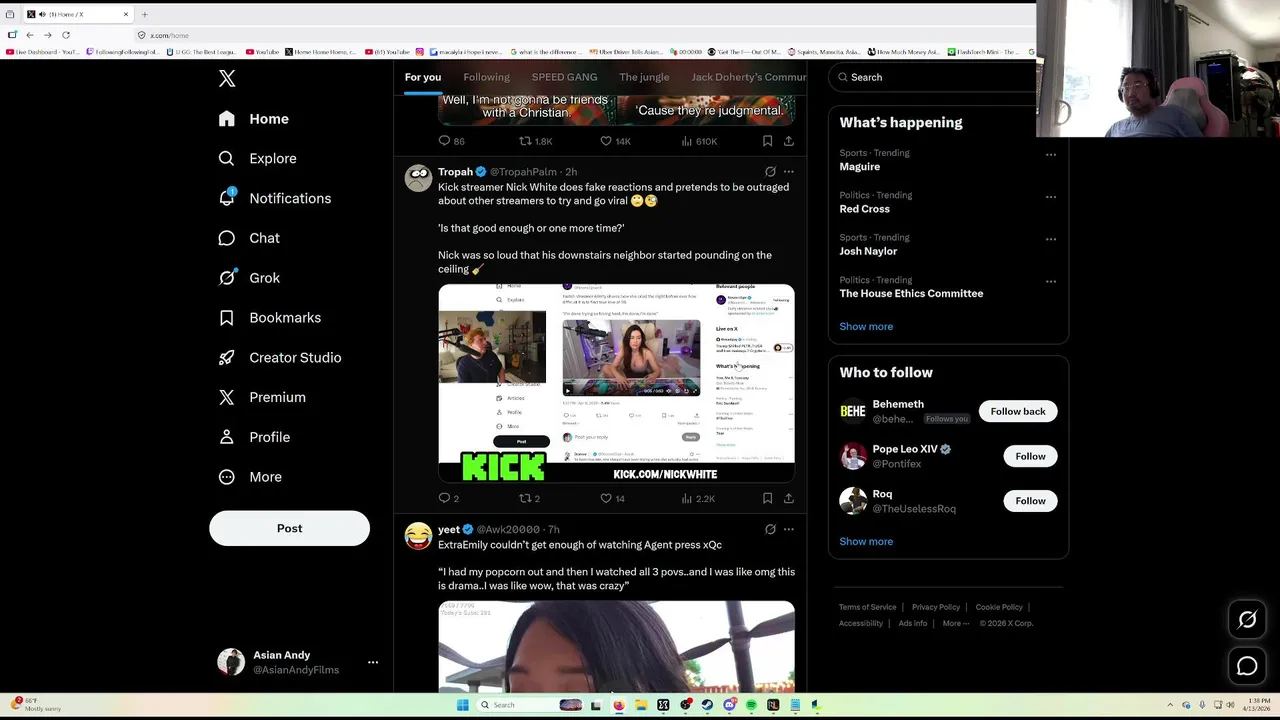Show more Who to follow suggestions
The image size is (1280, 720).
(866, 541)
